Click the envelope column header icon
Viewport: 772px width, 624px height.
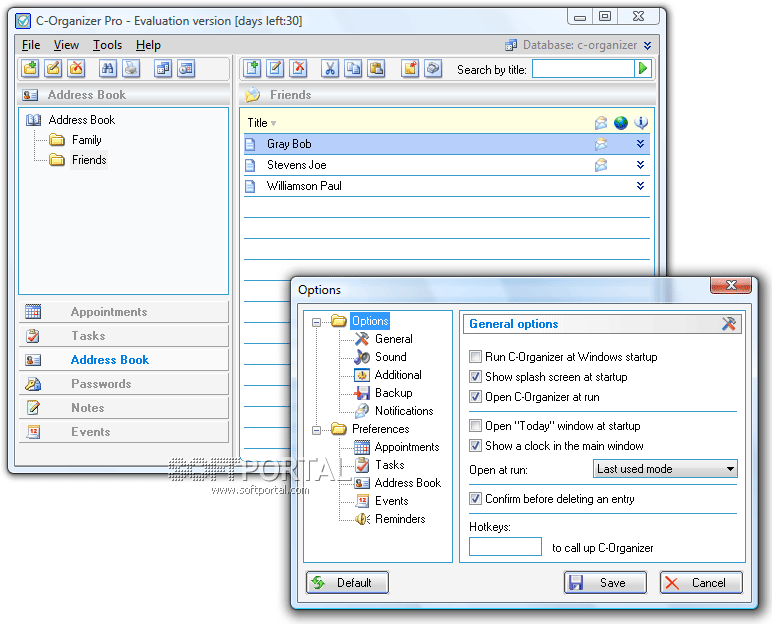(601, 123)
